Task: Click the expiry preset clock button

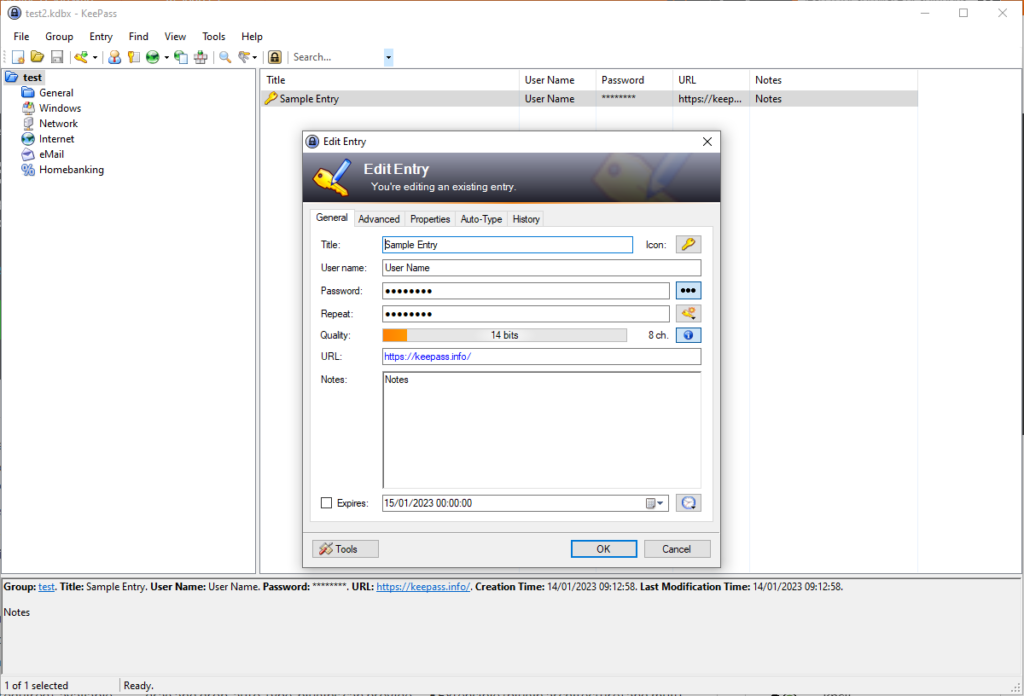Action: (688, 503)
